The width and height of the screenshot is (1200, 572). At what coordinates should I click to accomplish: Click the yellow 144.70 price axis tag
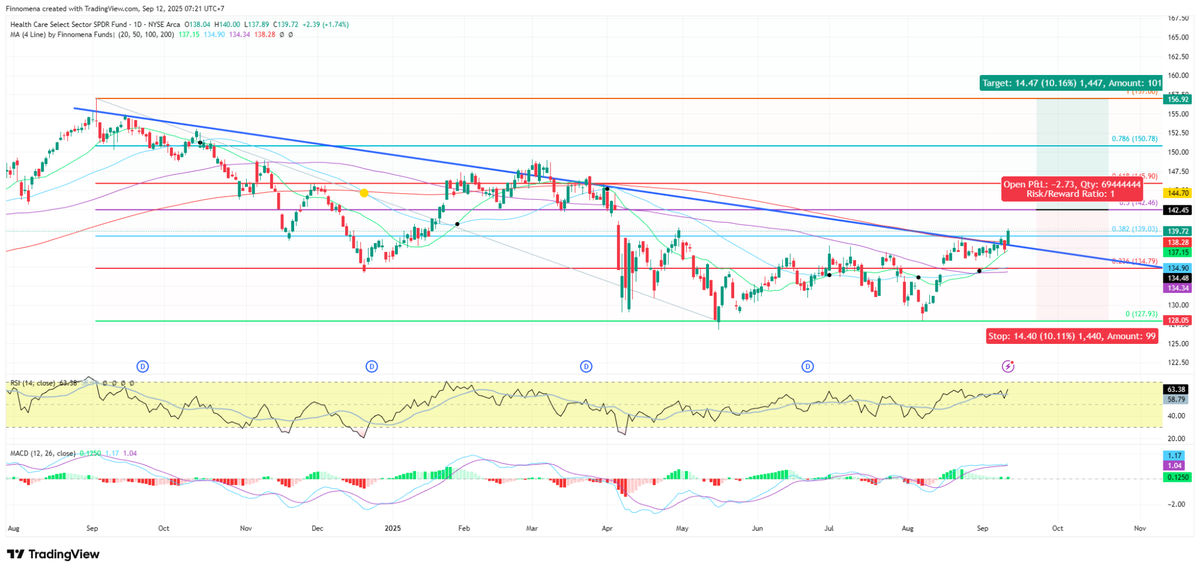click(1176, 192)
